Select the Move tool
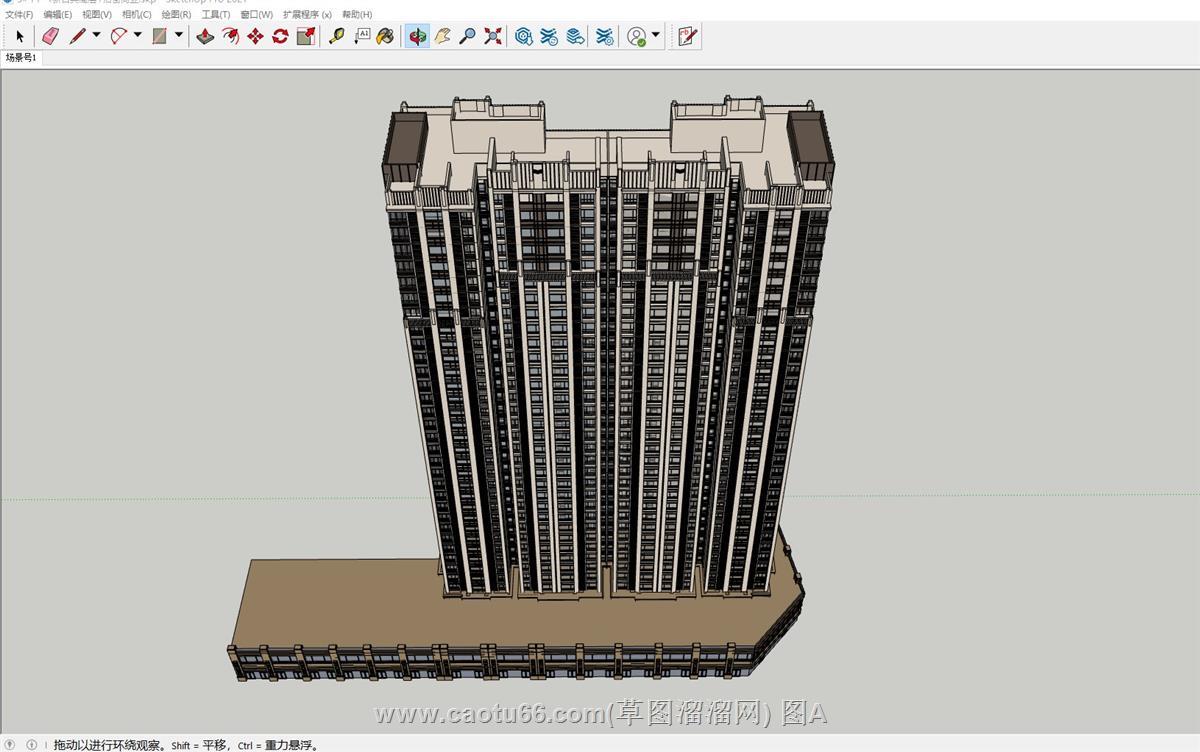Viewport: 1200px width, 752px height. (255, 36)
